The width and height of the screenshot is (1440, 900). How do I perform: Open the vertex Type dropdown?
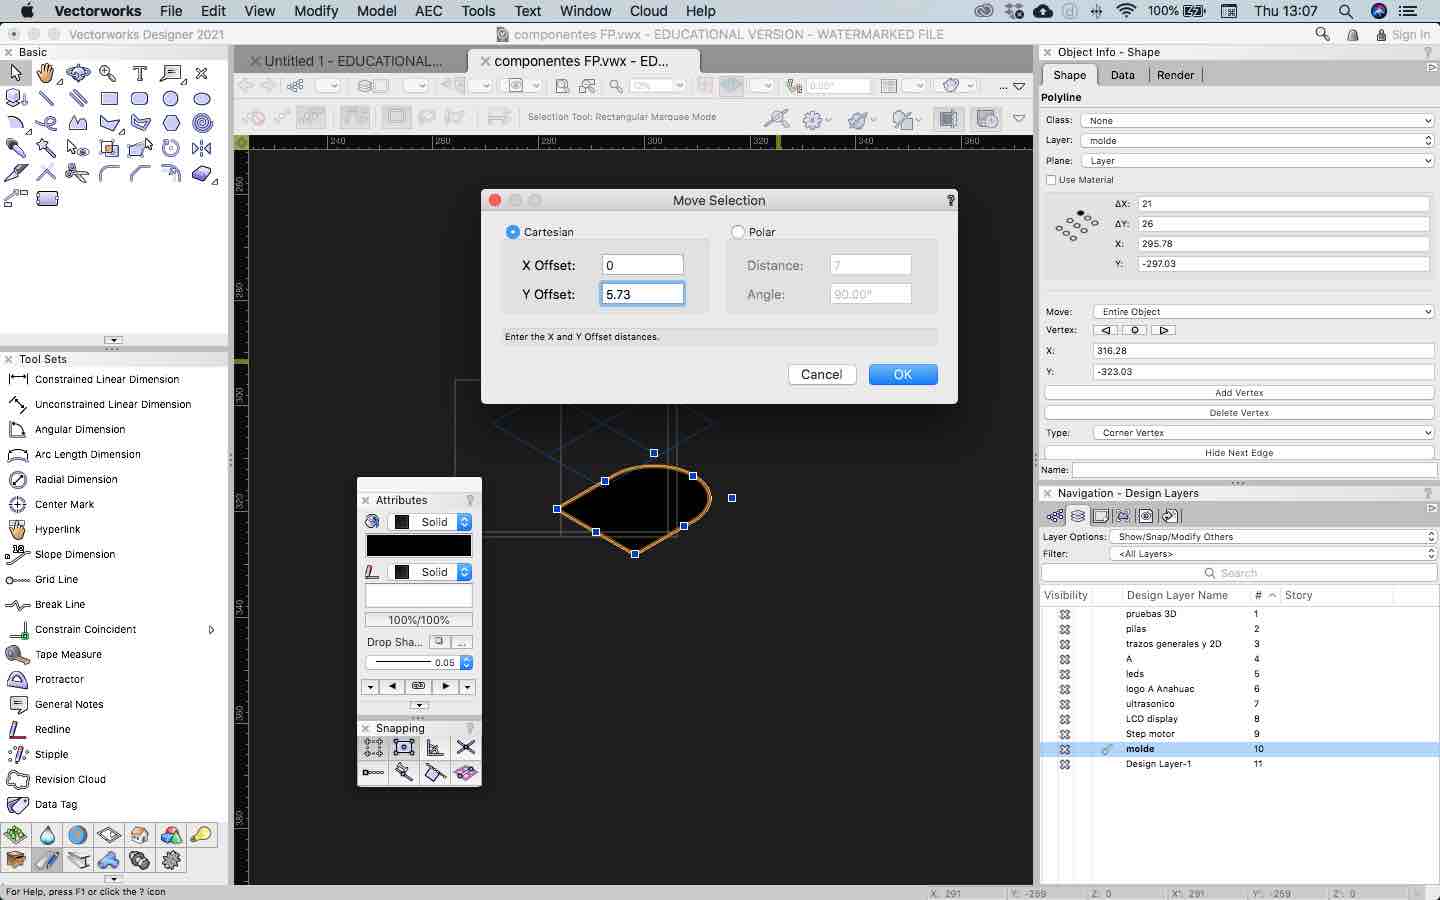tap(1264, 433)
